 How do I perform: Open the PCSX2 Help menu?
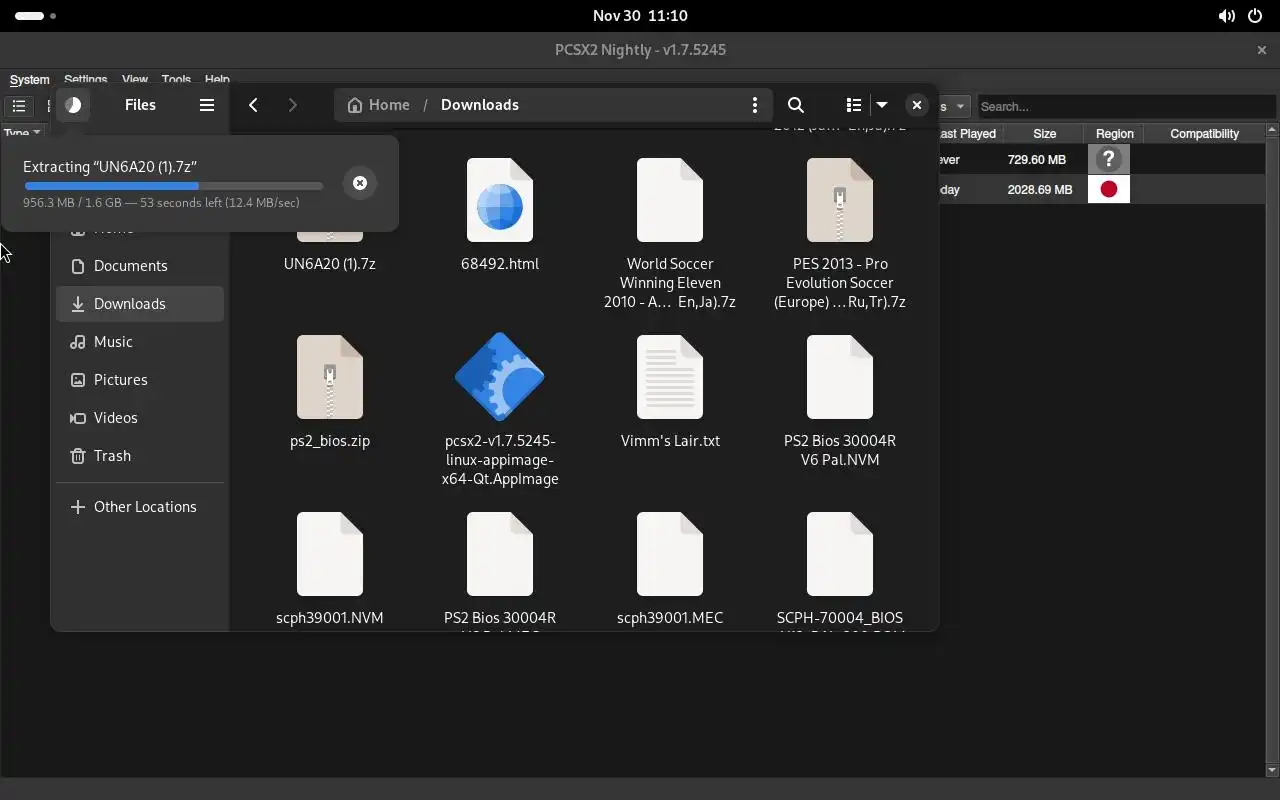(217, 79)
